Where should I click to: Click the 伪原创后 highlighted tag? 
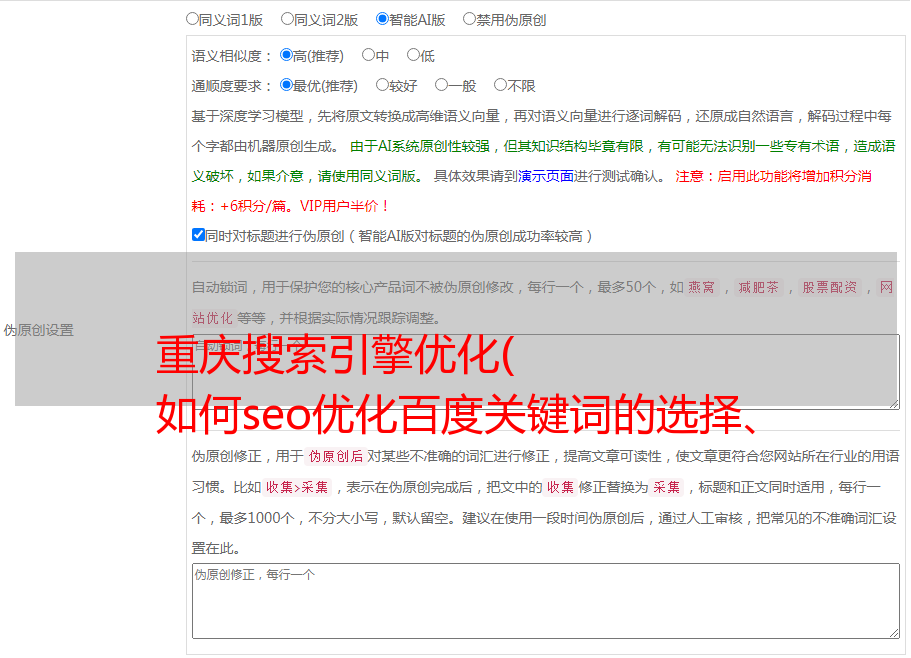pos(336,456)
